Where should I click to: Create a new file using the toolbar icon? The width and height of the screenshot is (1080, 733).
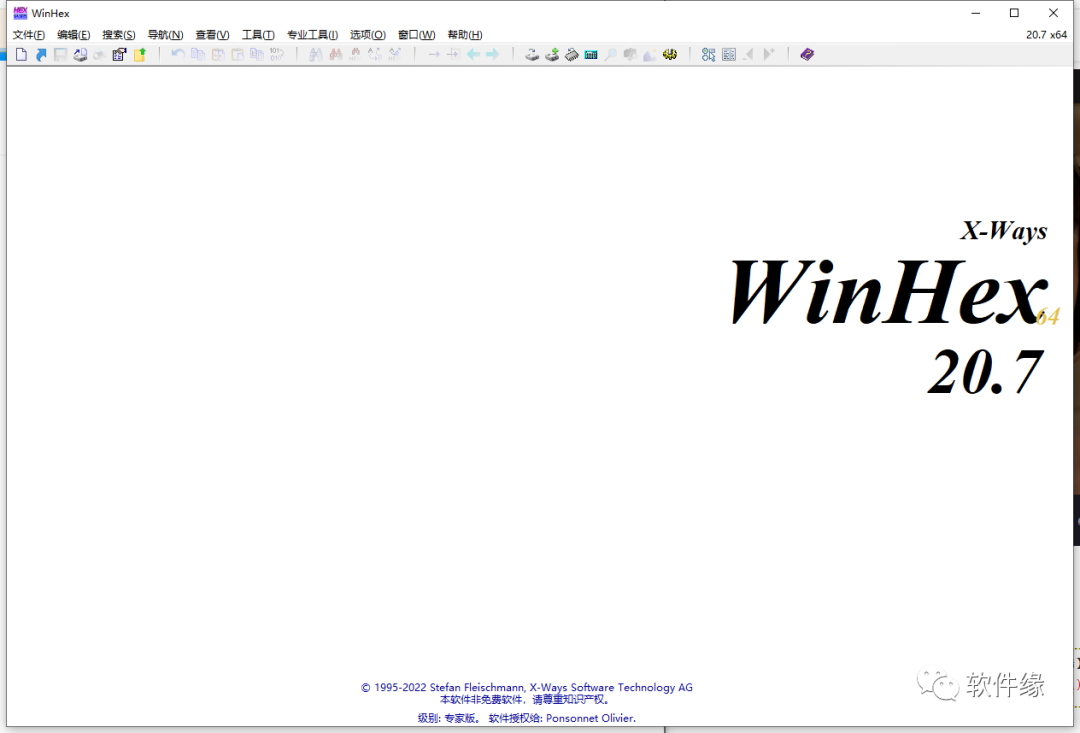21,54
